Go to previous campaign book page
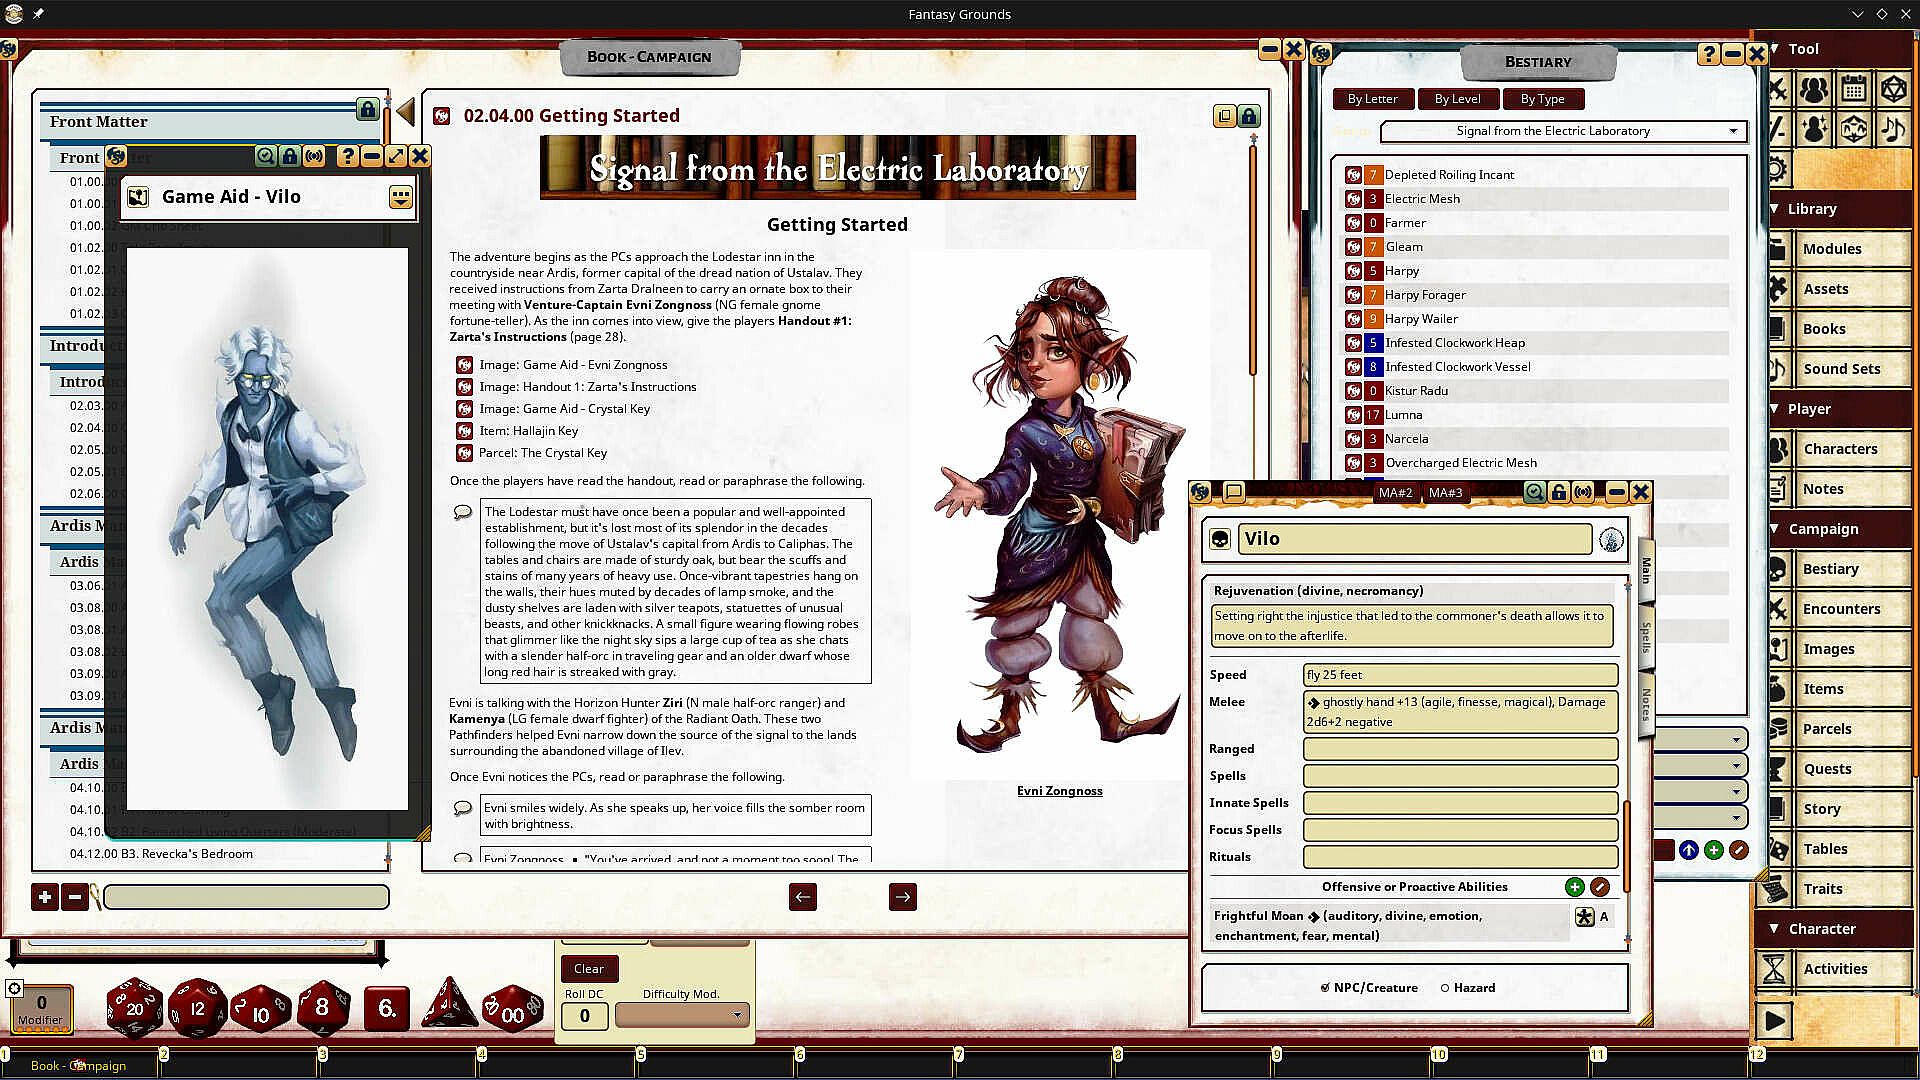The height and width of the screenshot is (1080, 1920). [802, 897]
